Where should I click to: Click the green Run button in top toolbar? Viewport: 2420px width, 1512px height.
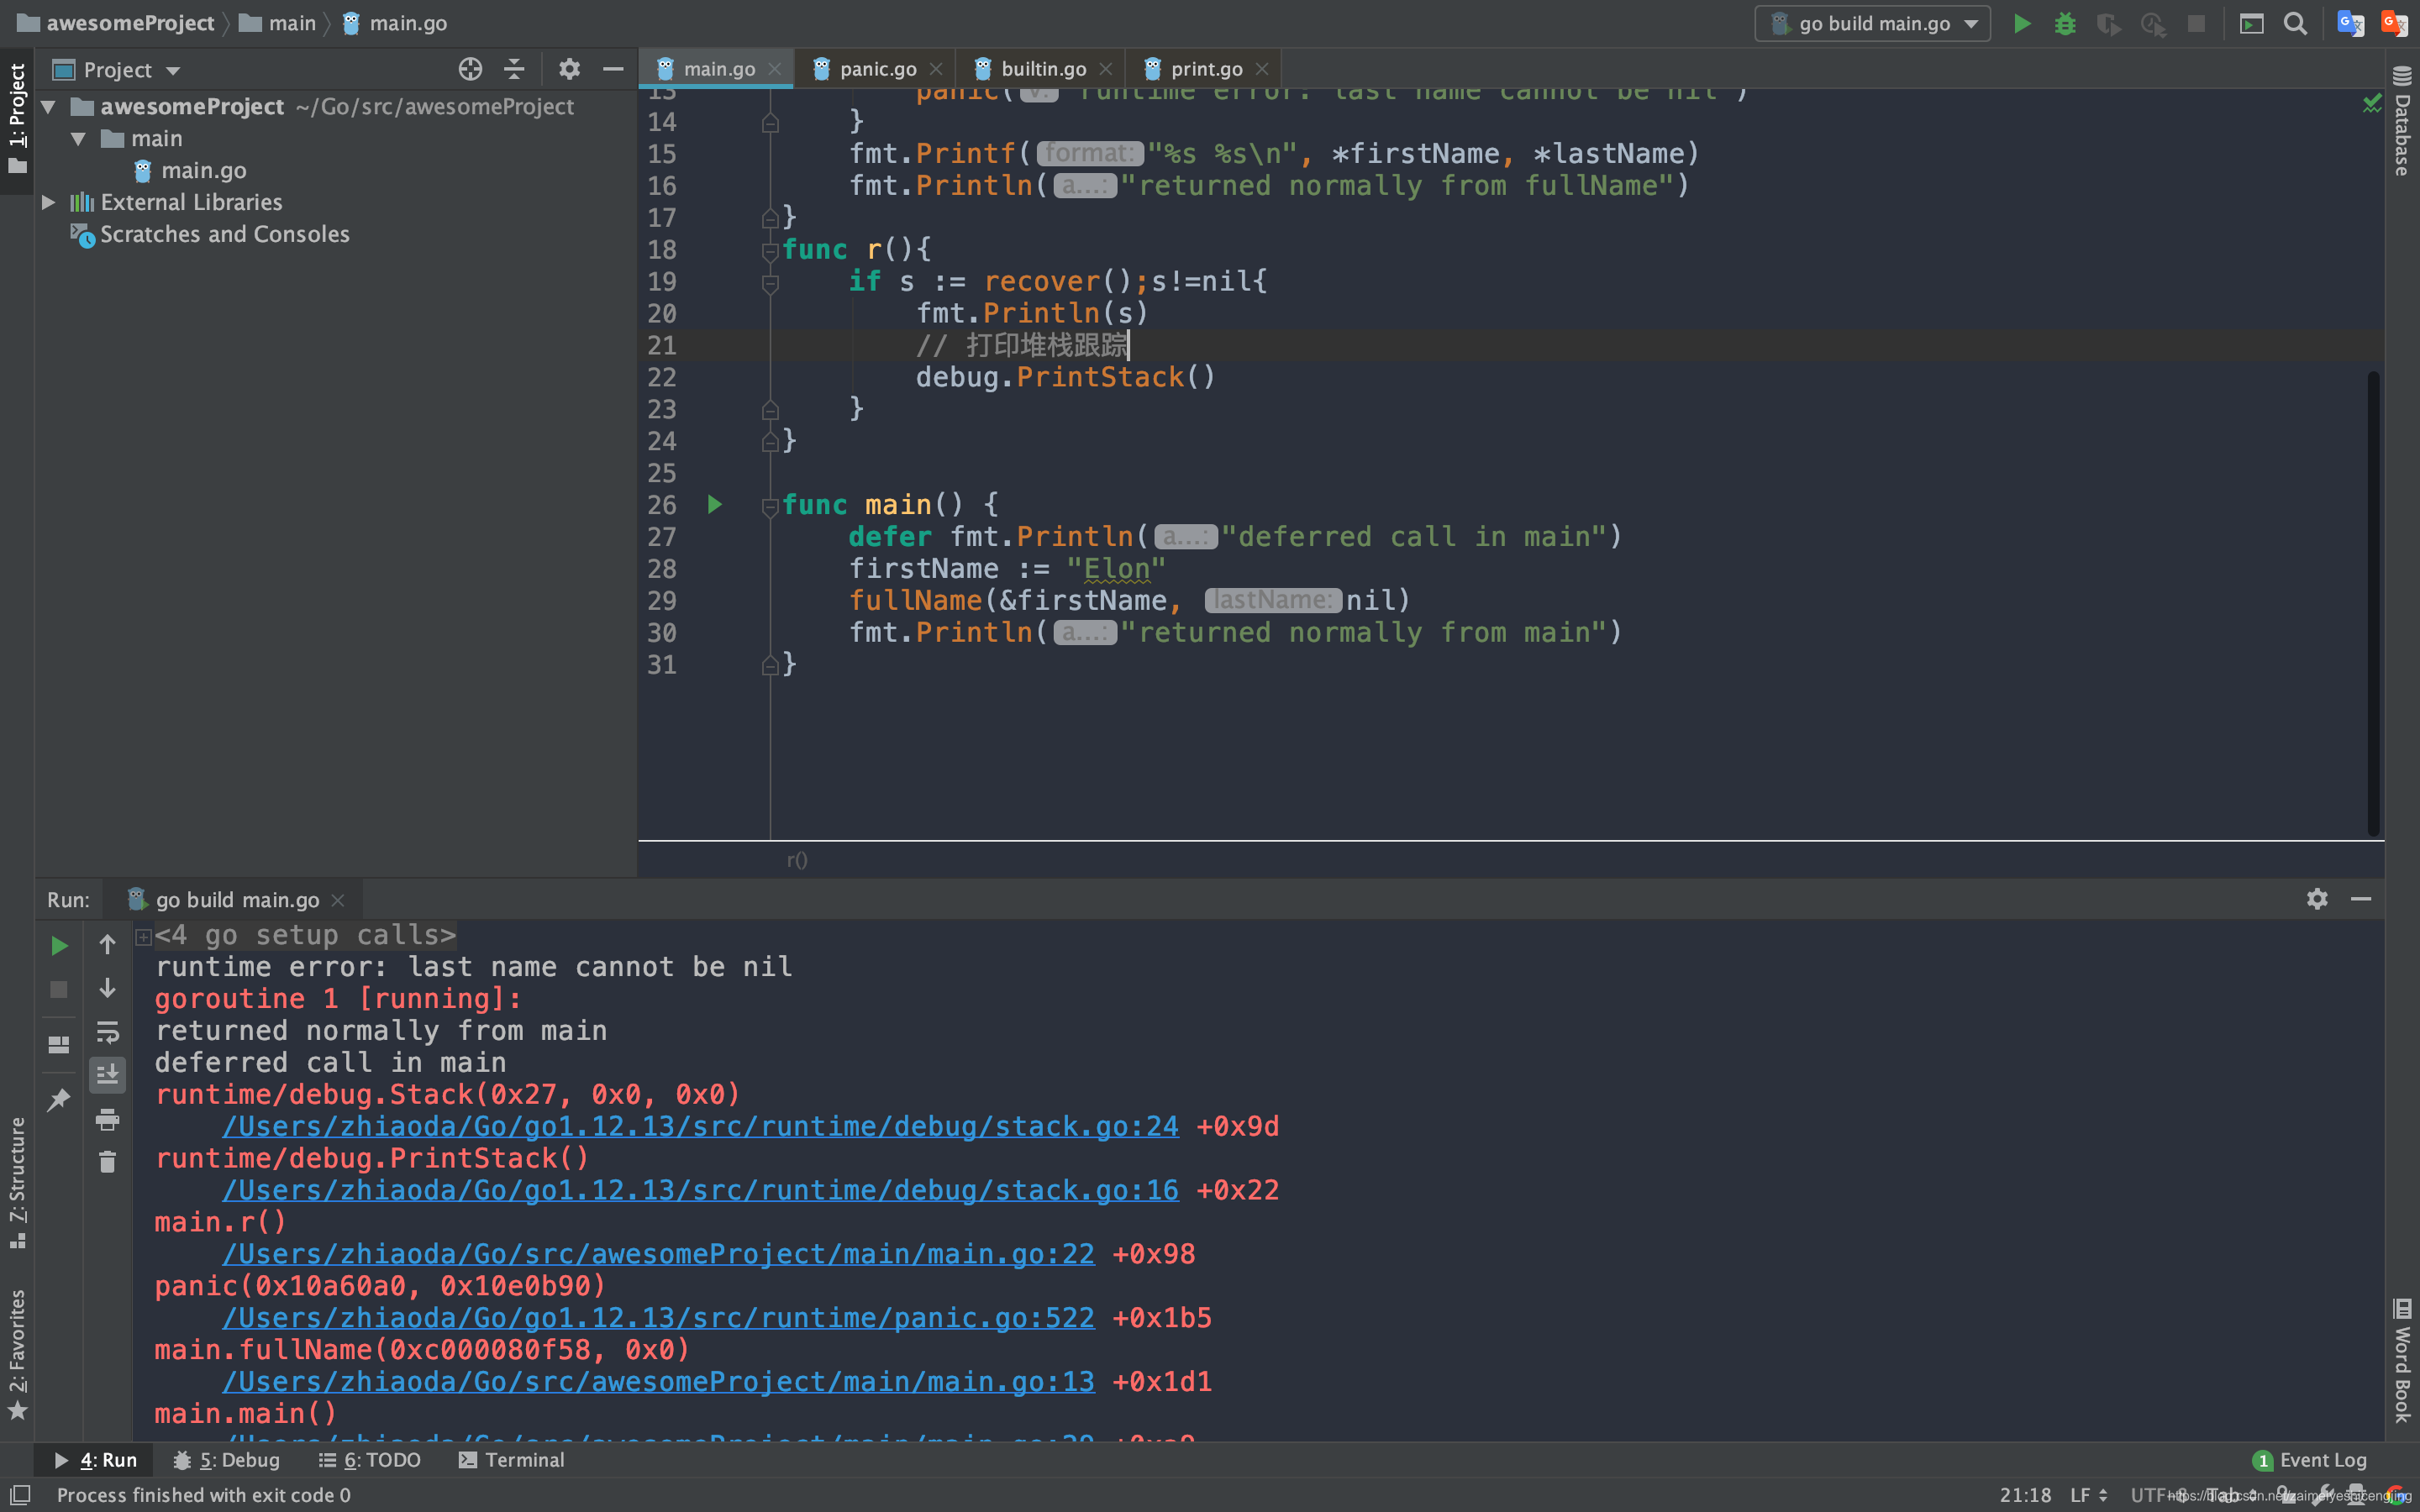coord(2021,23)
